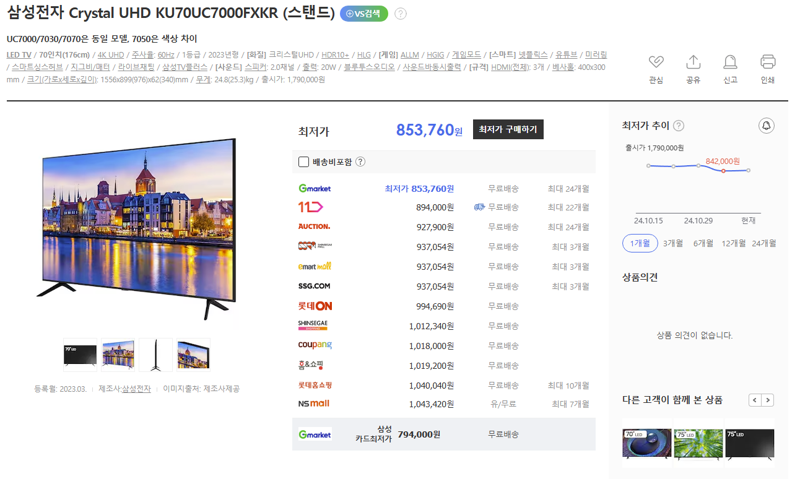Click the 최저가 853,760원 Gmarket price

click(419, 189)
